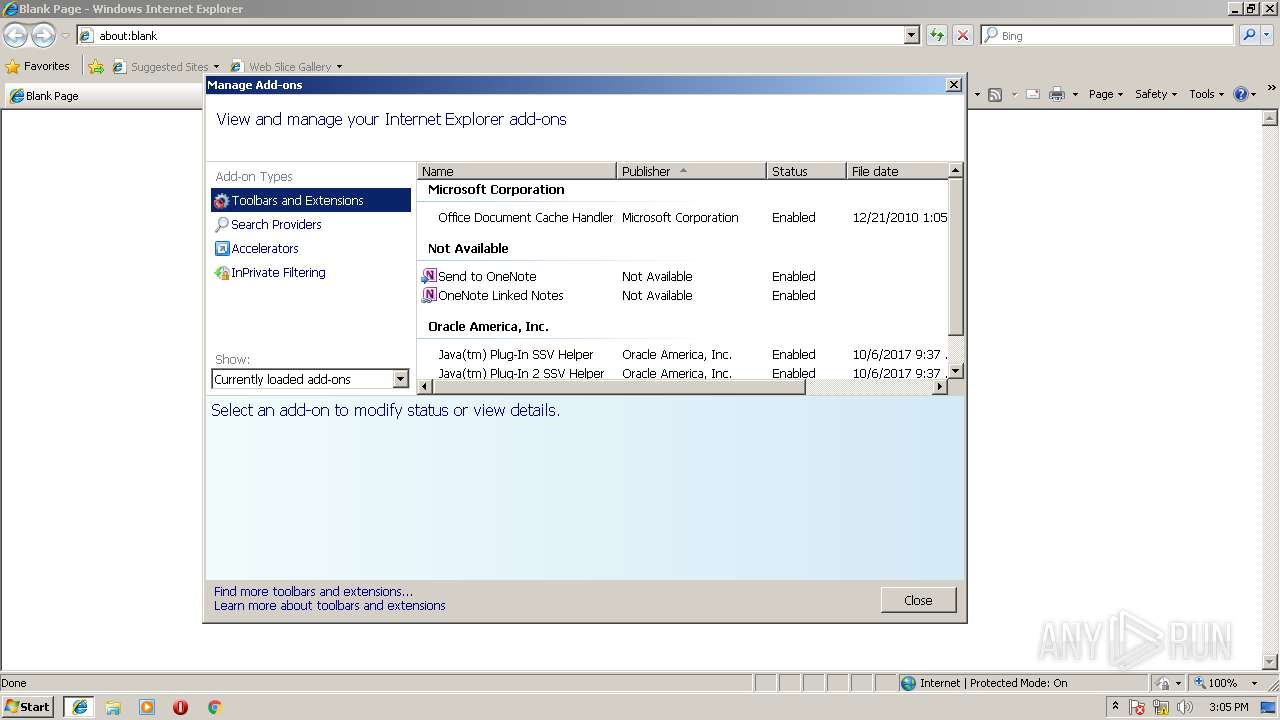Image resolution: width=1280 pixels, height=720 pixels.
Task: Click the Read Mail toolbar icon
Action: pyautogui.click(x=1033, y=94)
